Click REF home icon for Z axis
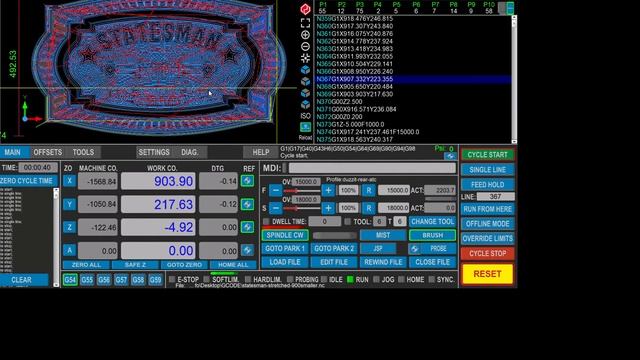The width and height of the screenshot is (640, 360). point(247,227)
